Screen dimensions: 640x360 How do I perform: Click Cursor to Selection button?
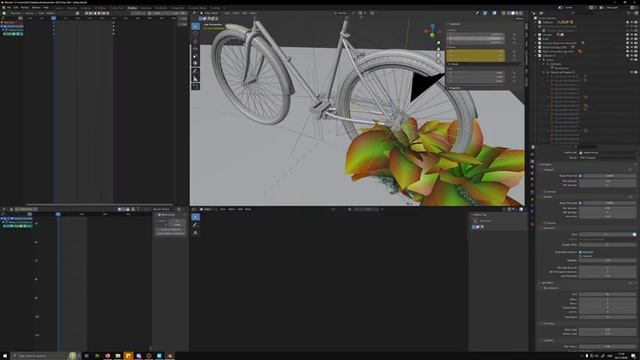170,229
